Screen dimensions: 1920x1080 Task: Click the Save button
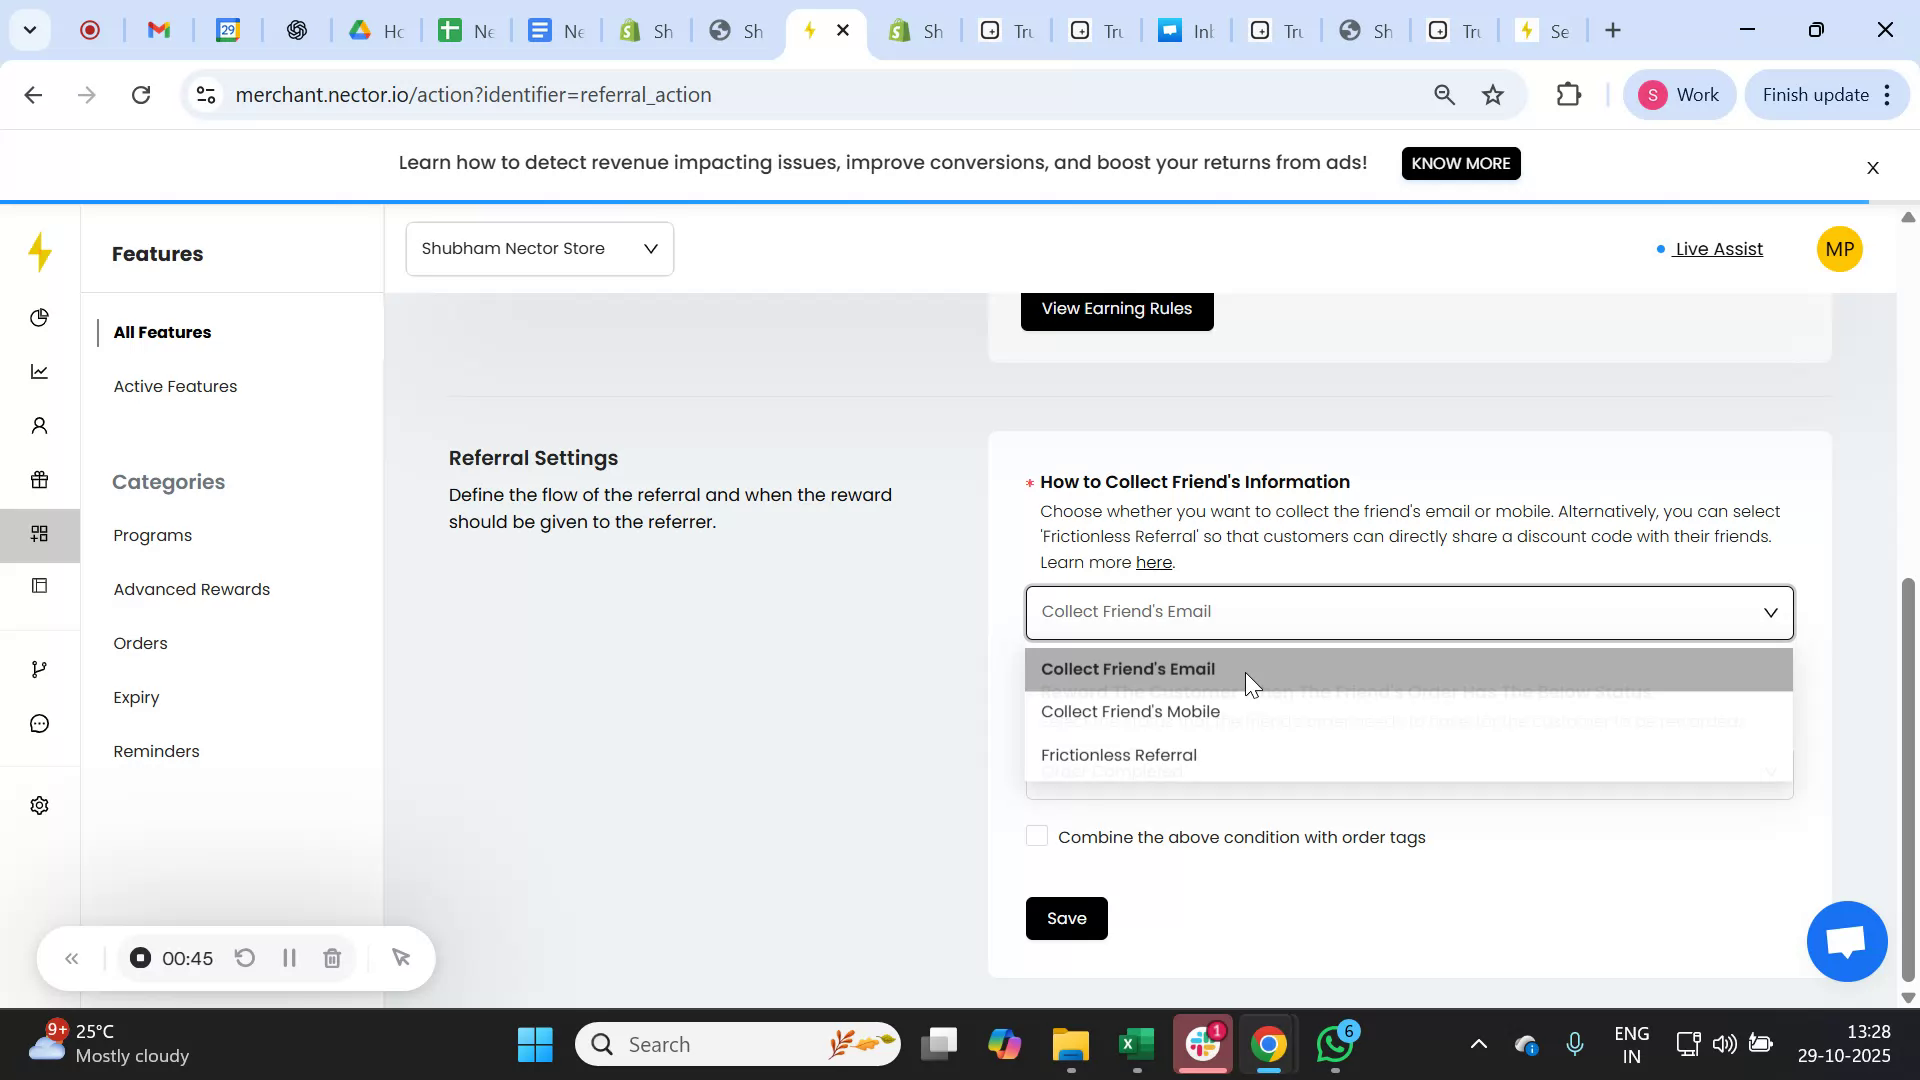(x=1066, y=918)
